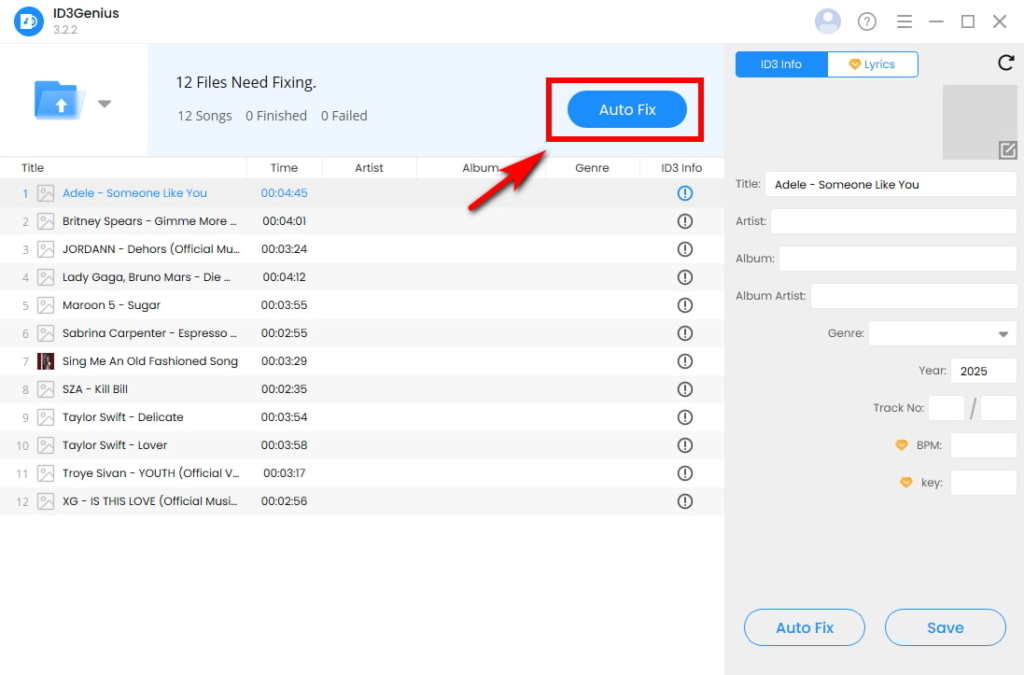Open the help question mark icon
This screenshot has height=675, width=1024.
[866, 20]
